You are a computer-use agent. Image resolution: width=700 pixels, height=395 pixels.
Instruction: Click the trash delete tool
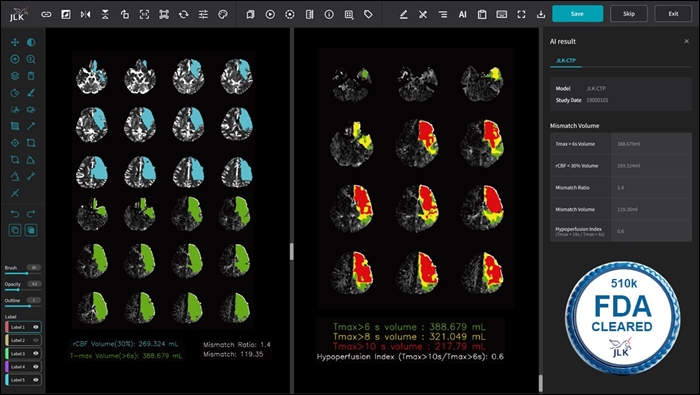(x=31, y=76)
